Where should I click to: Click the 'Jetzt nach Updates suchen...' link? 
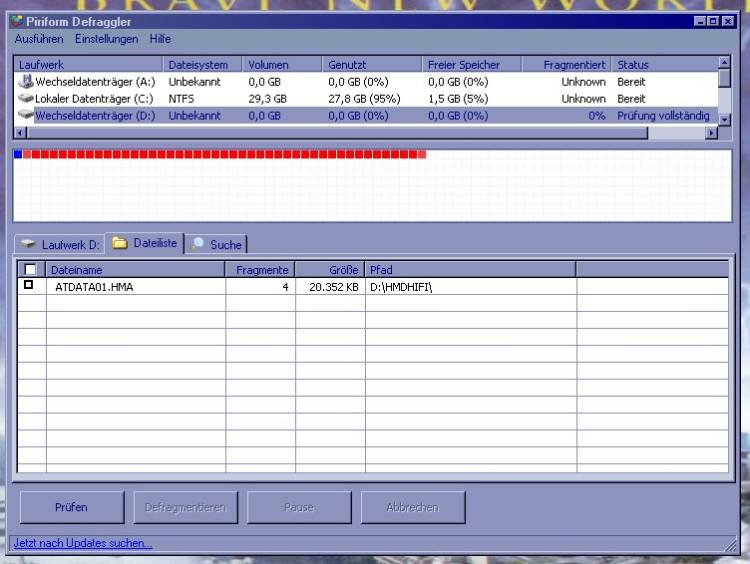[83, 543]
